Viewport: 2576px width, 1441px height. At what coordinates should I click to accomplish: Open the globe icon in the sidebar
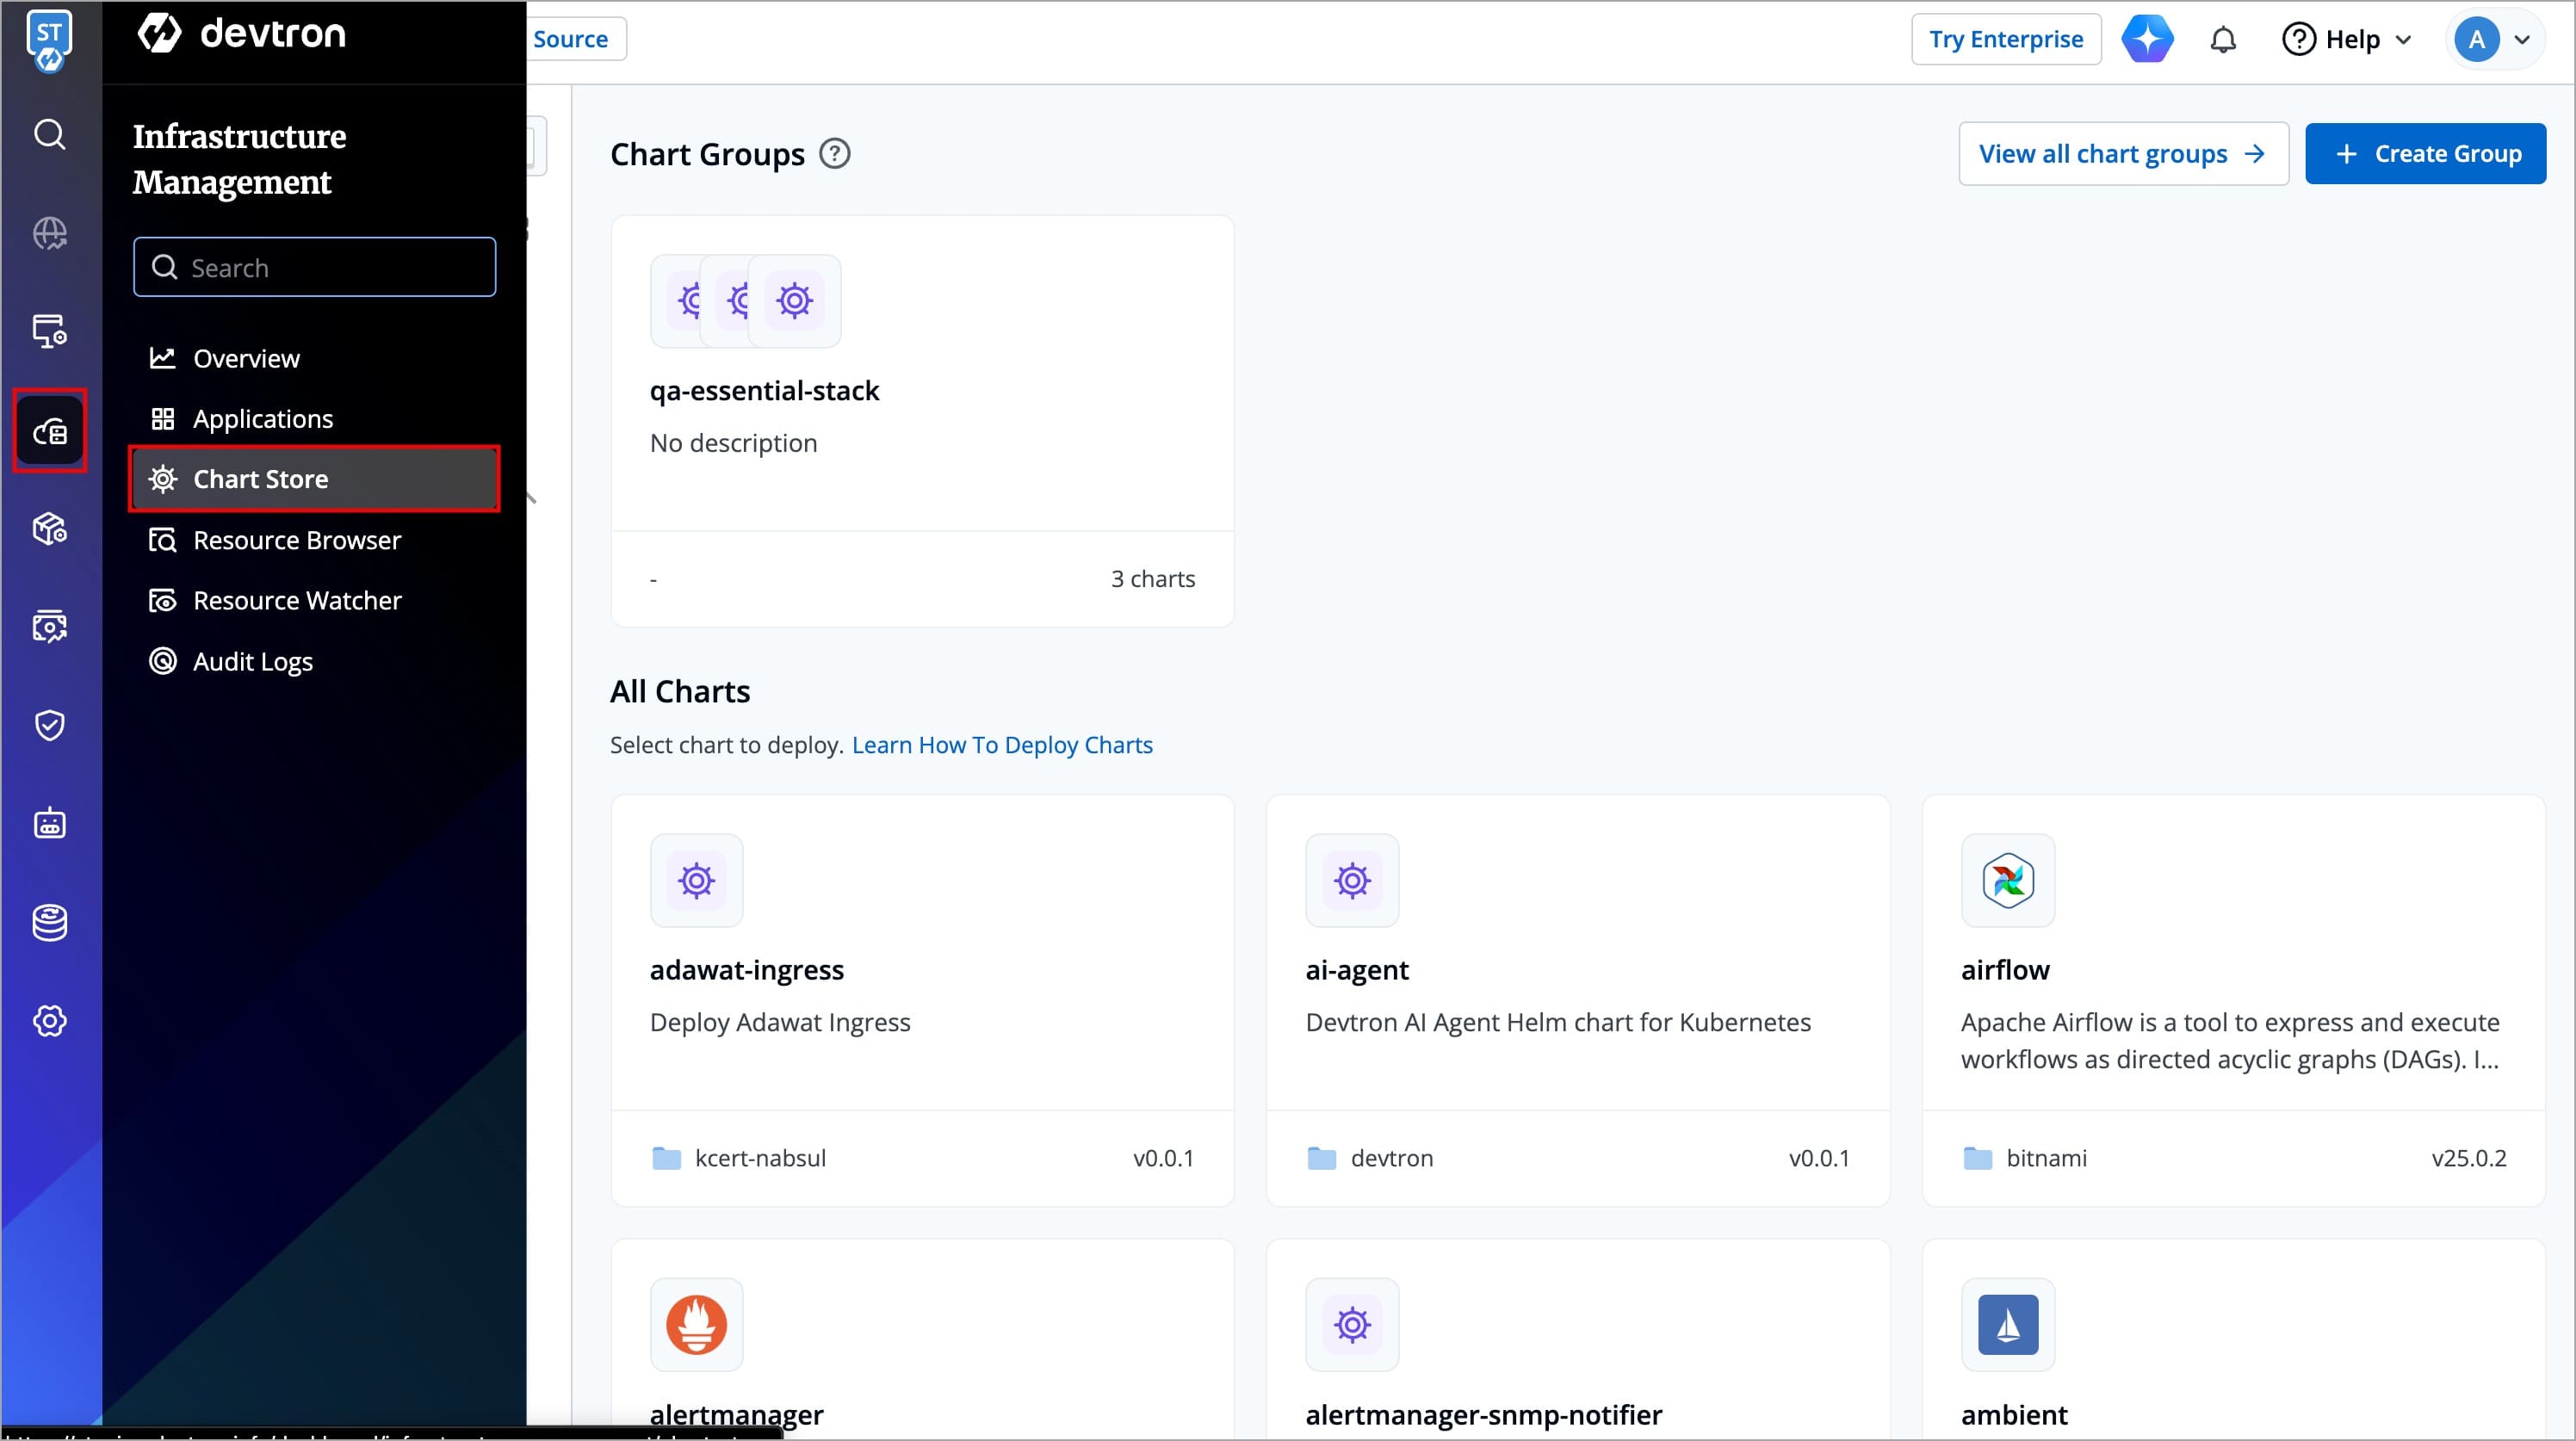coord(49,233)
